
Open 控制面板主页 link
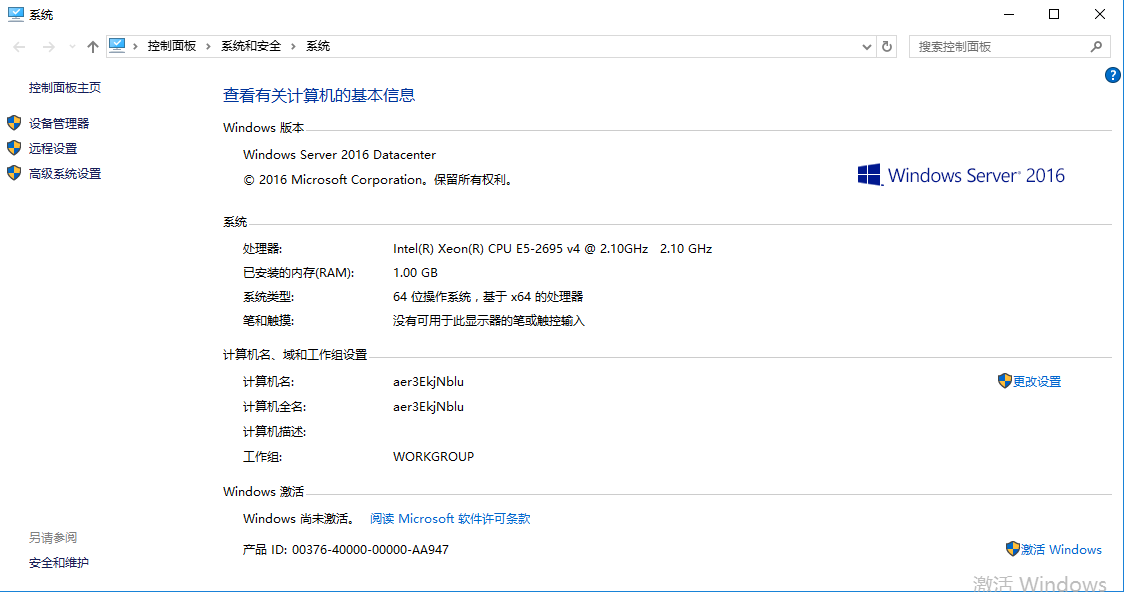65,87
